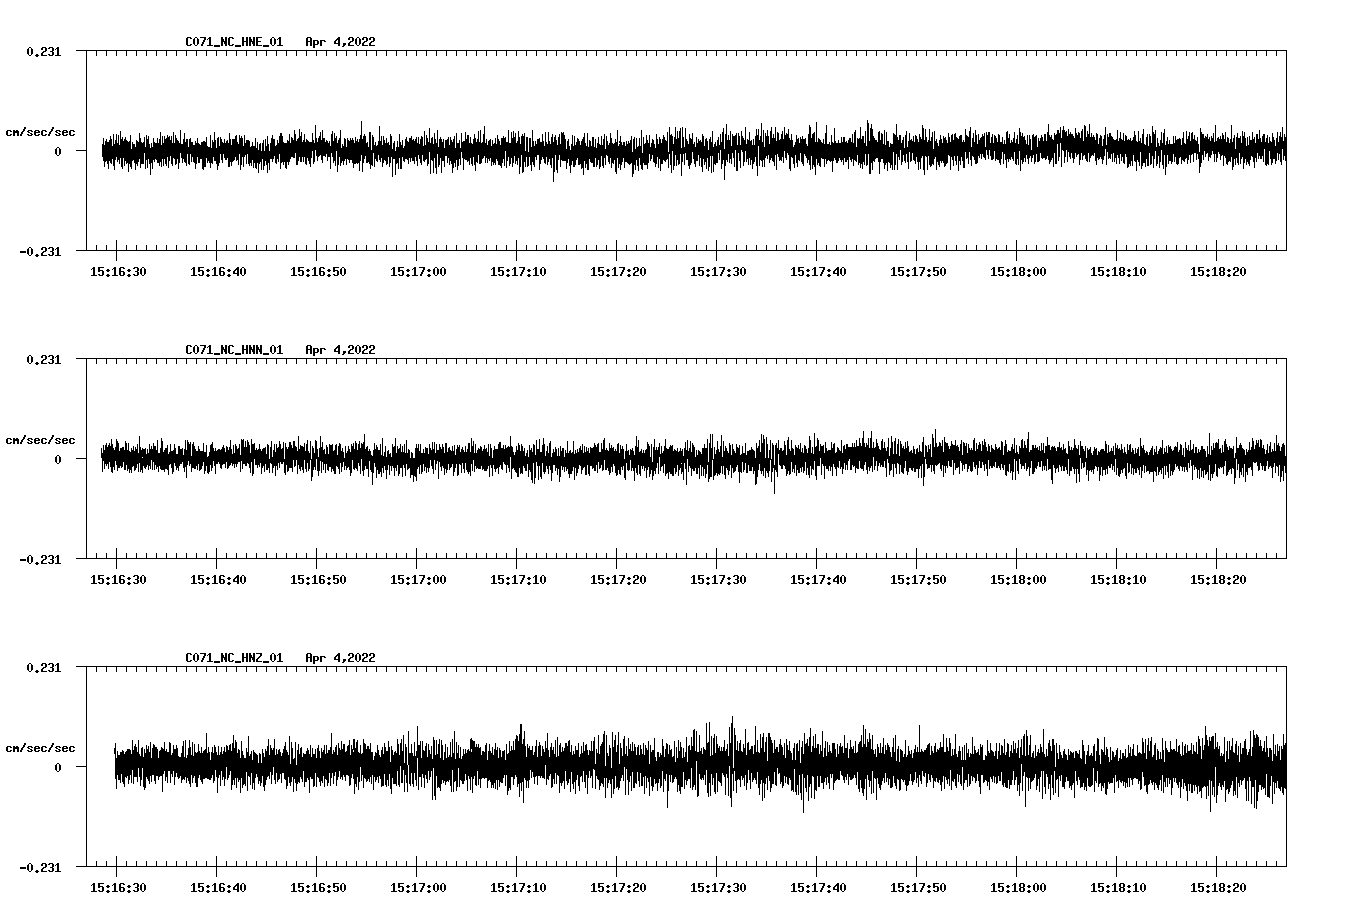Screen dimensions: 1358x924
Task: Click 15:17:20 time label under HNN plot
Action: click(x=618, y=580)
